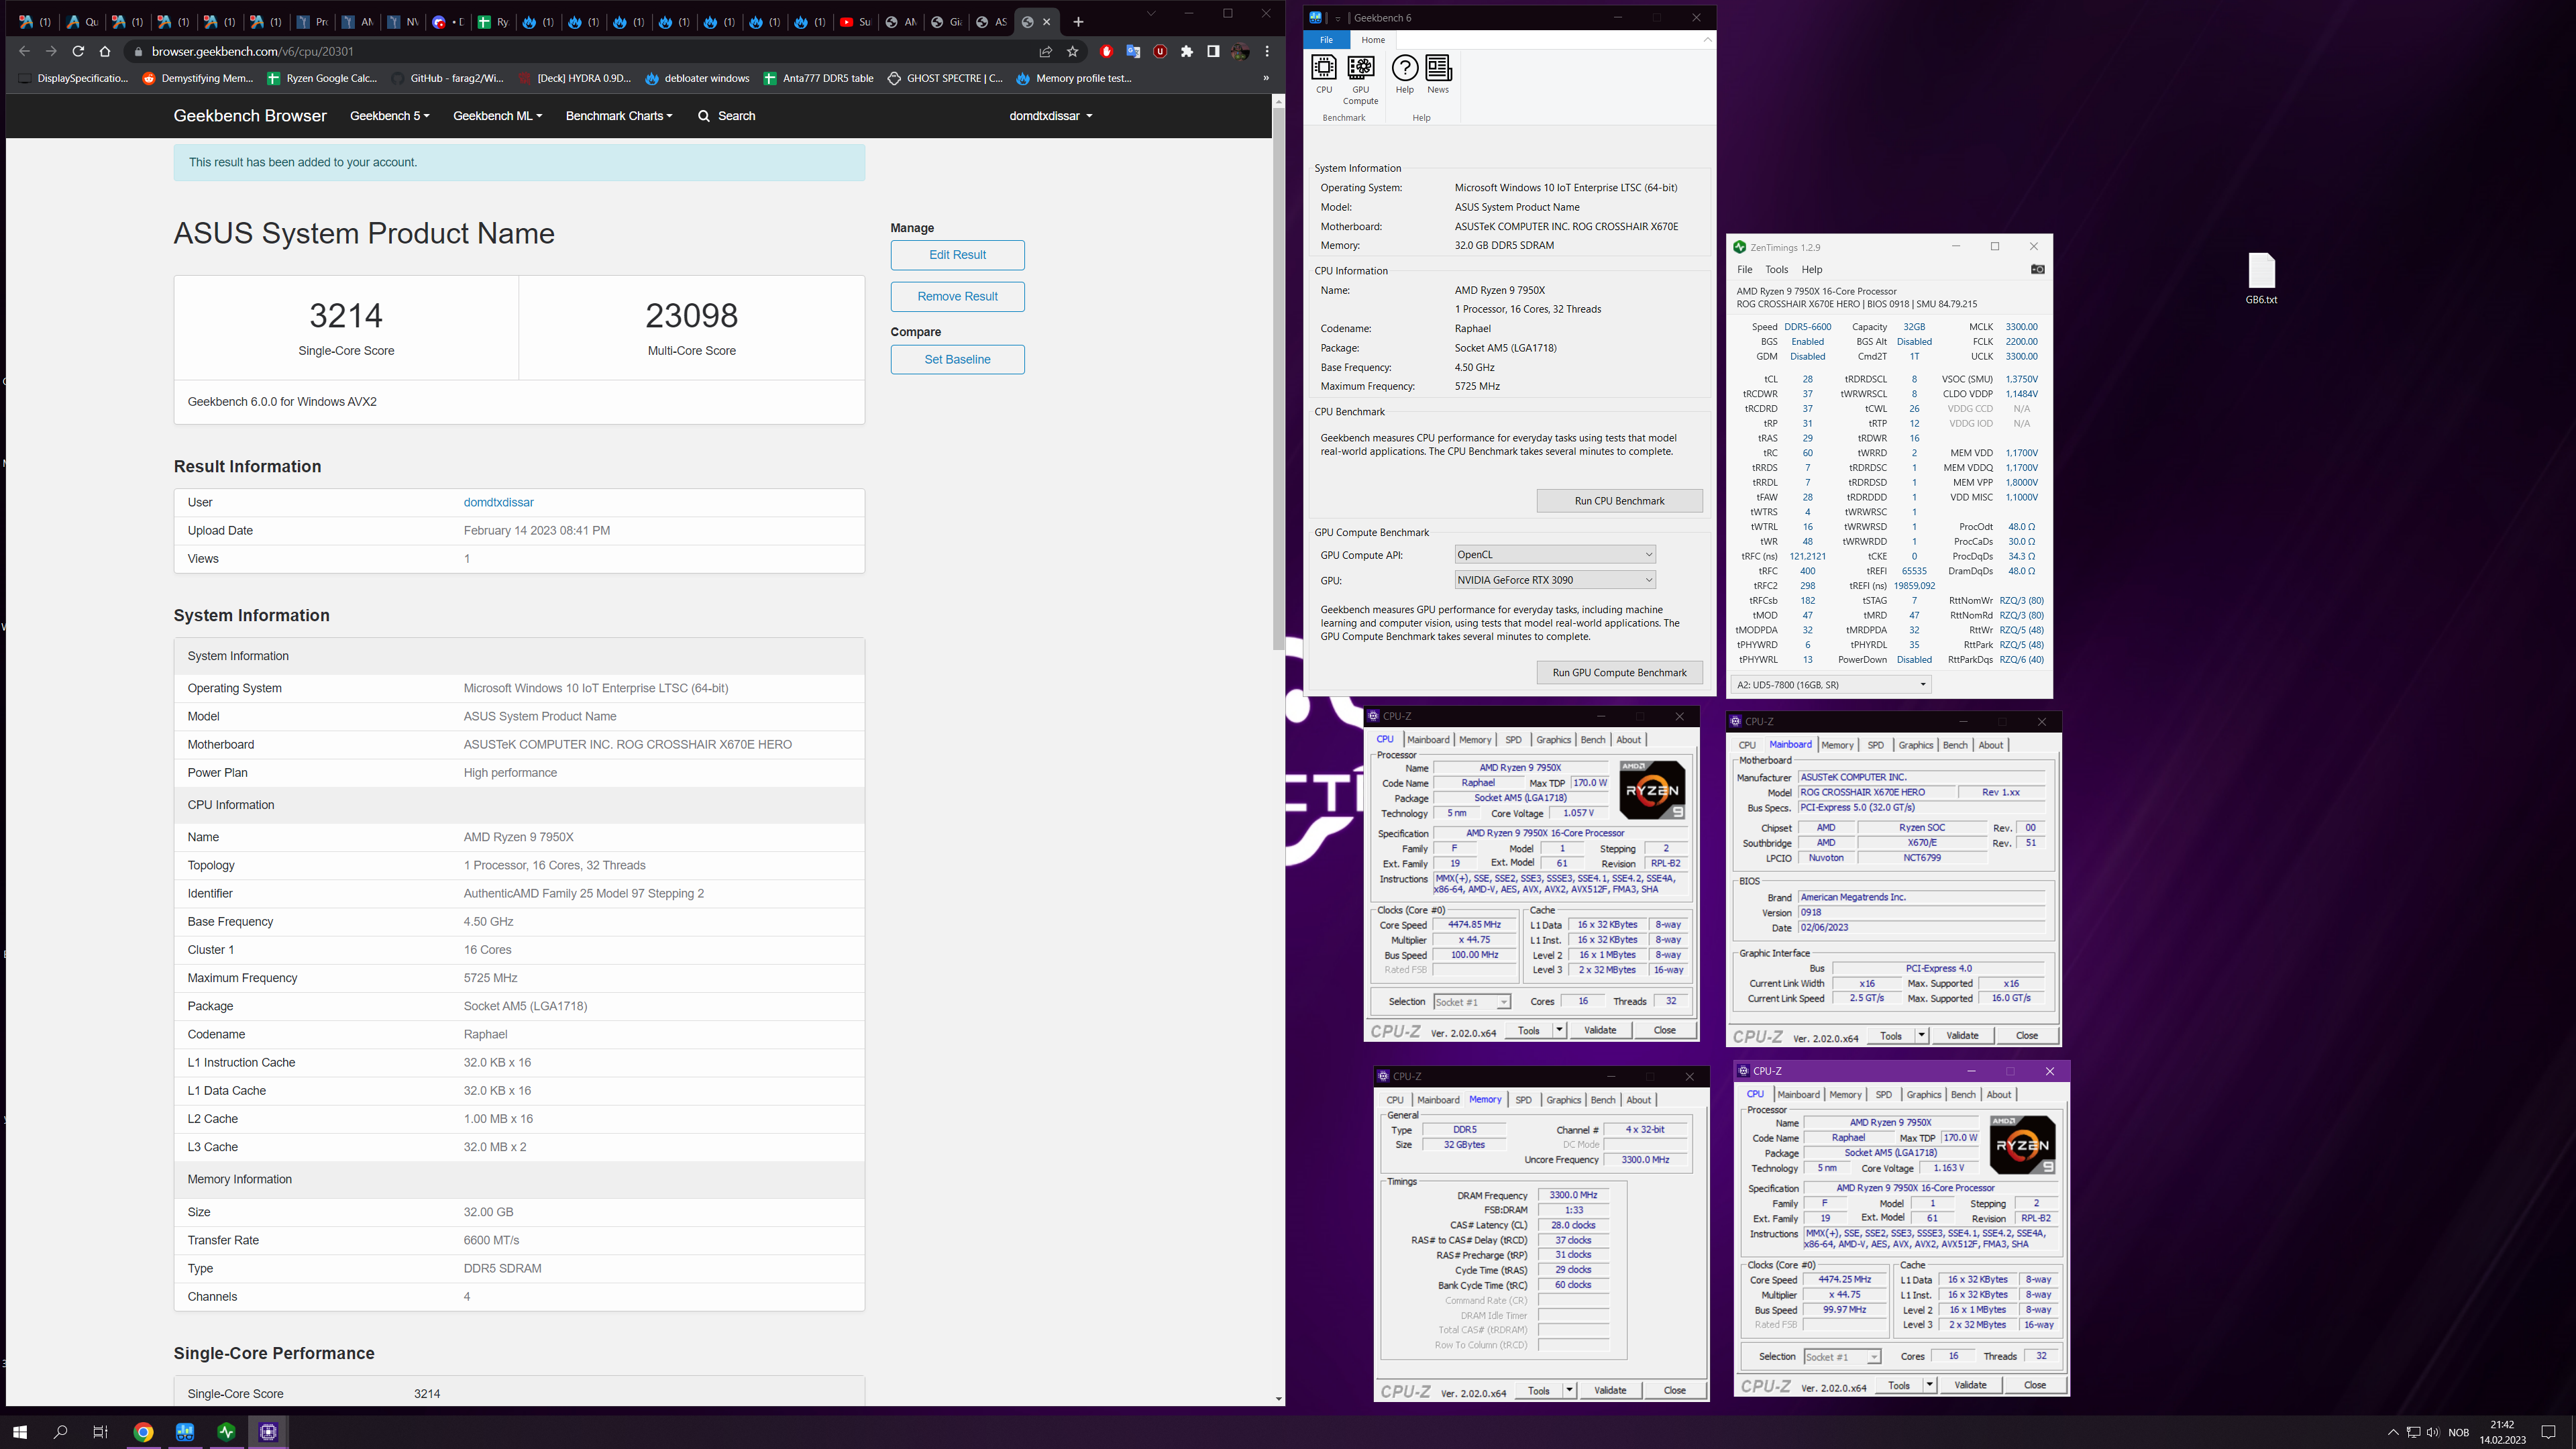
Task: Open domdtxdissar user profile link
Action: pyautogui.click(x=498, y=503)
